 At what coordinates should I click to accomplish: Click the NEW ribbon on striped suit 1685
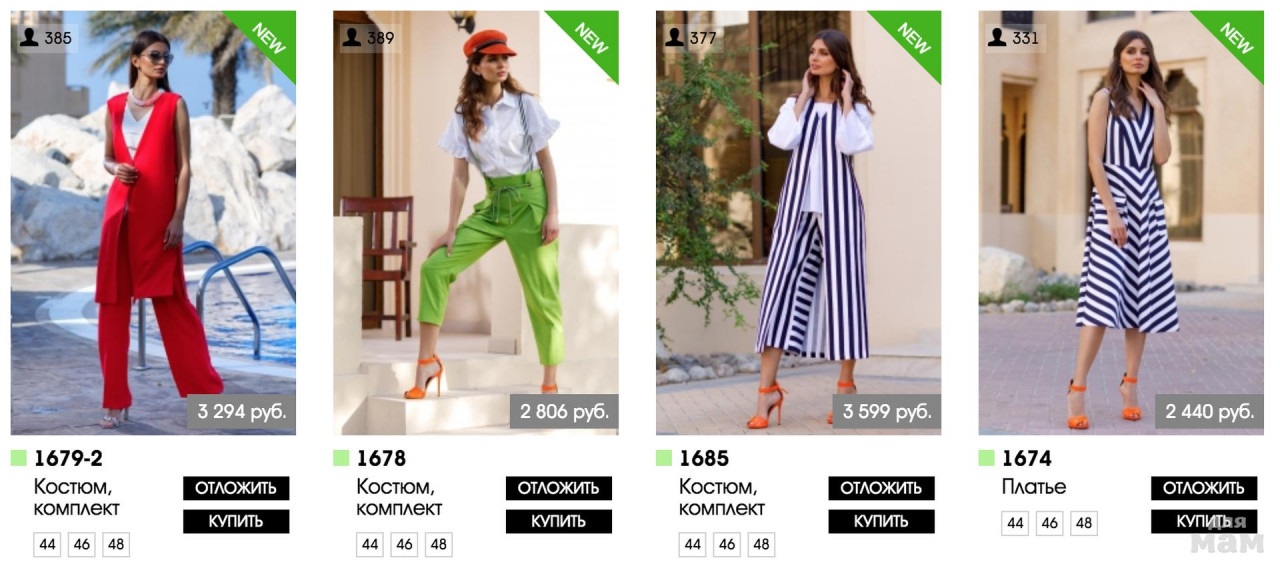tap(912, 38)
